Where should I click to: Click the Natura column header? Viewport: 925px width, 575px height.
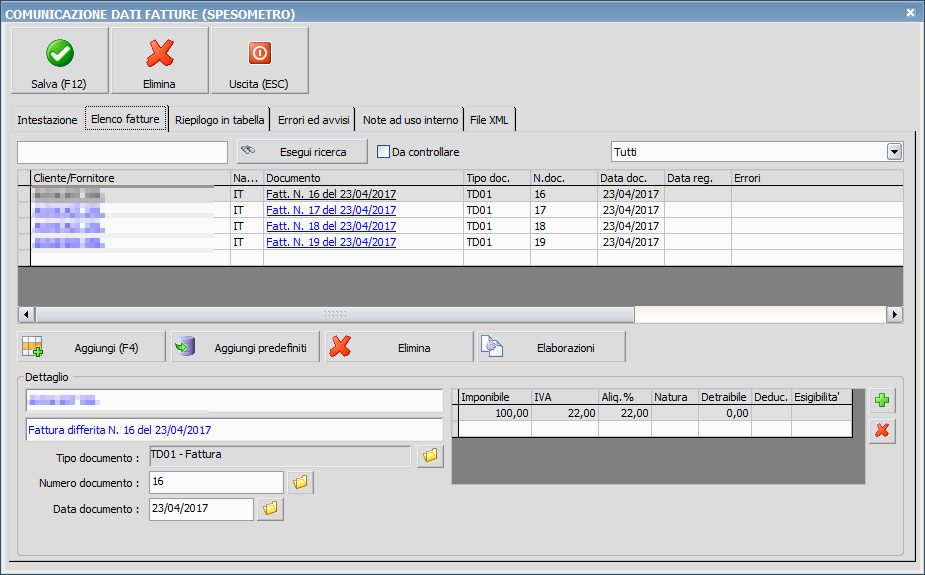(675, 397)
